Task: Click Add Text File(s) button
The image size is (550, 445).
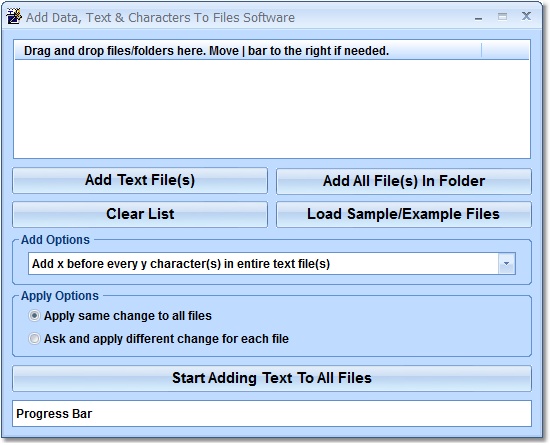Action: (140, 180)
